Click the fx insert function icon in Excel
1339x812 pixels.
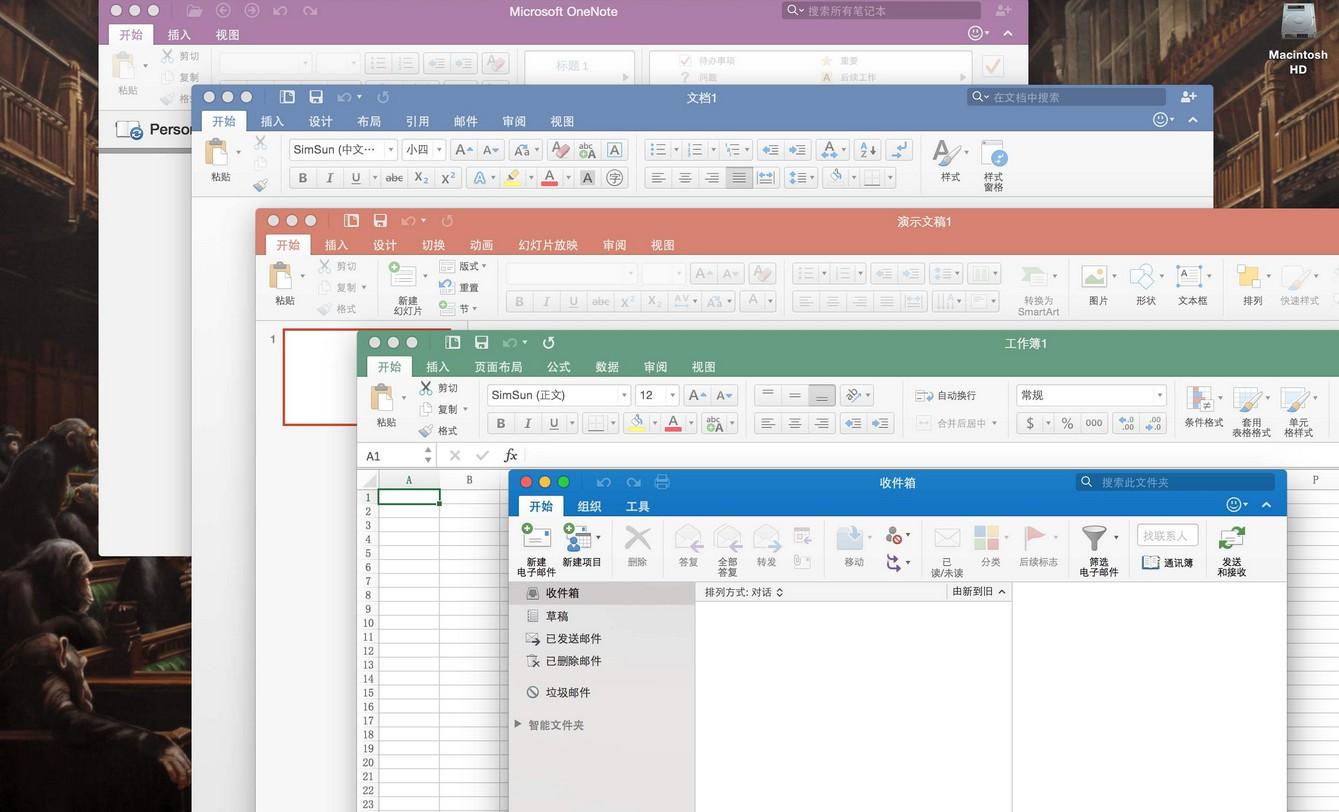click(511, 455)
